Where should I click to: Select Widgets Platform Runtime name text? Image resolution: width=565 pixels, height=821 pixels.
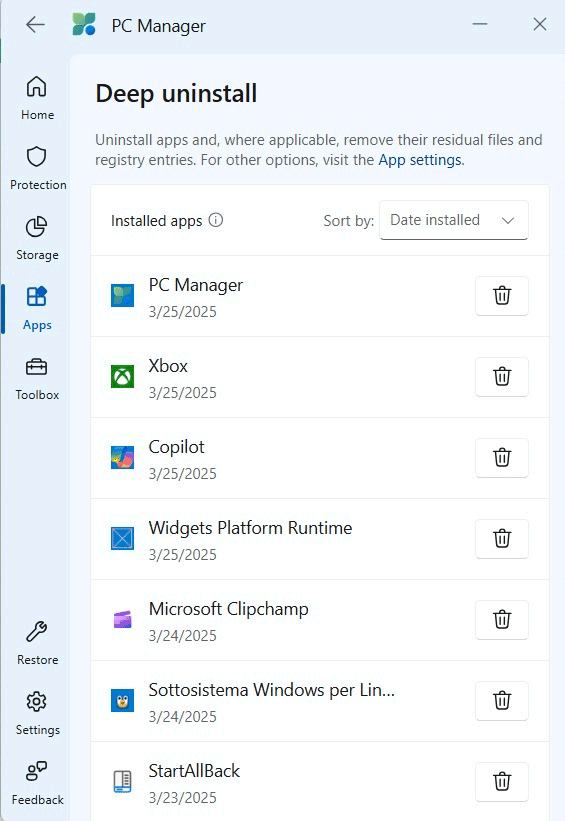(x=250, y=528)
